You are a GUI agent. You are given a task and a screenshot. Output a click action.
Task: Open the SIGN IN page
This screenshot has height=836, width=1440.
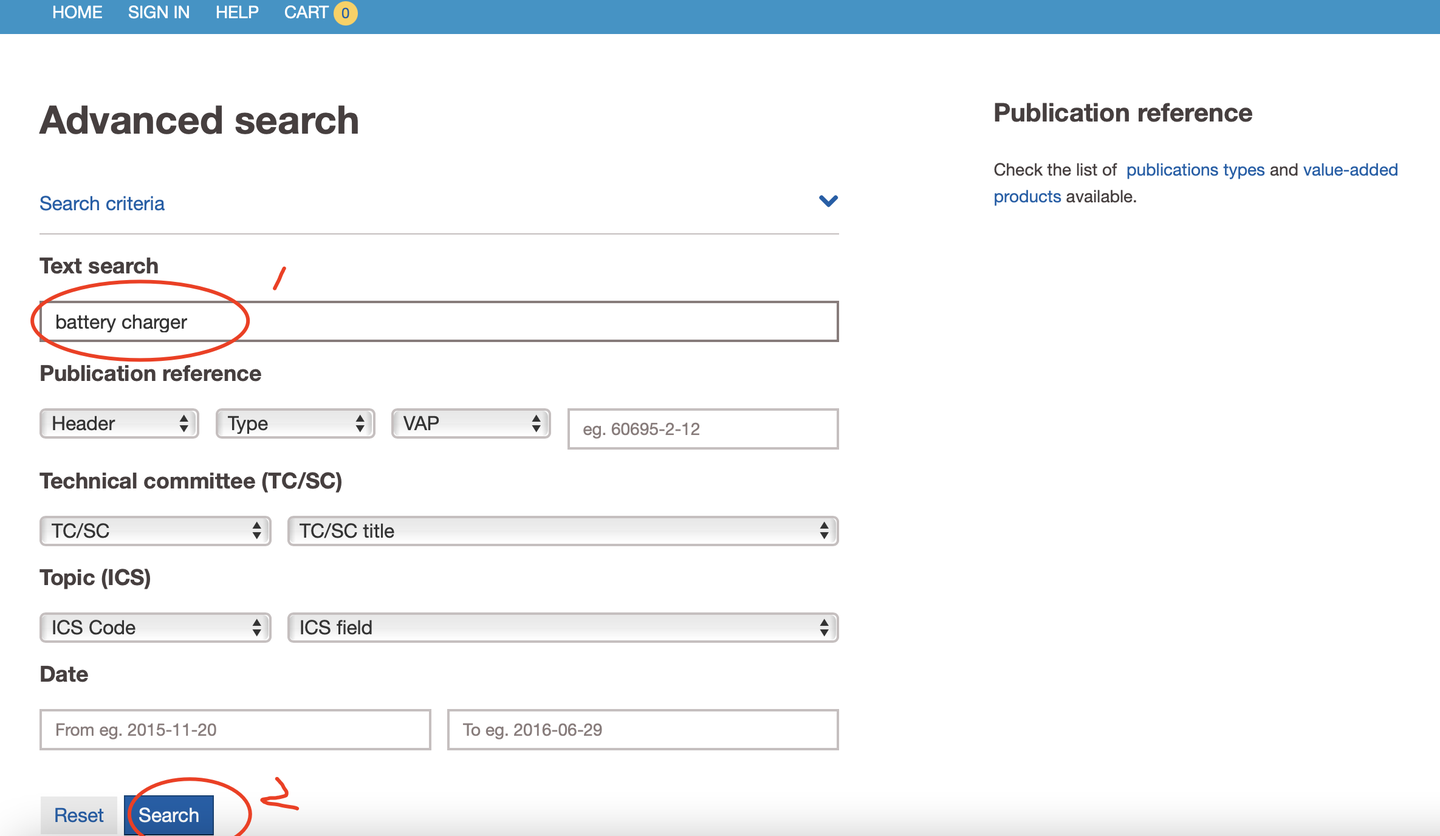(159, 13)
